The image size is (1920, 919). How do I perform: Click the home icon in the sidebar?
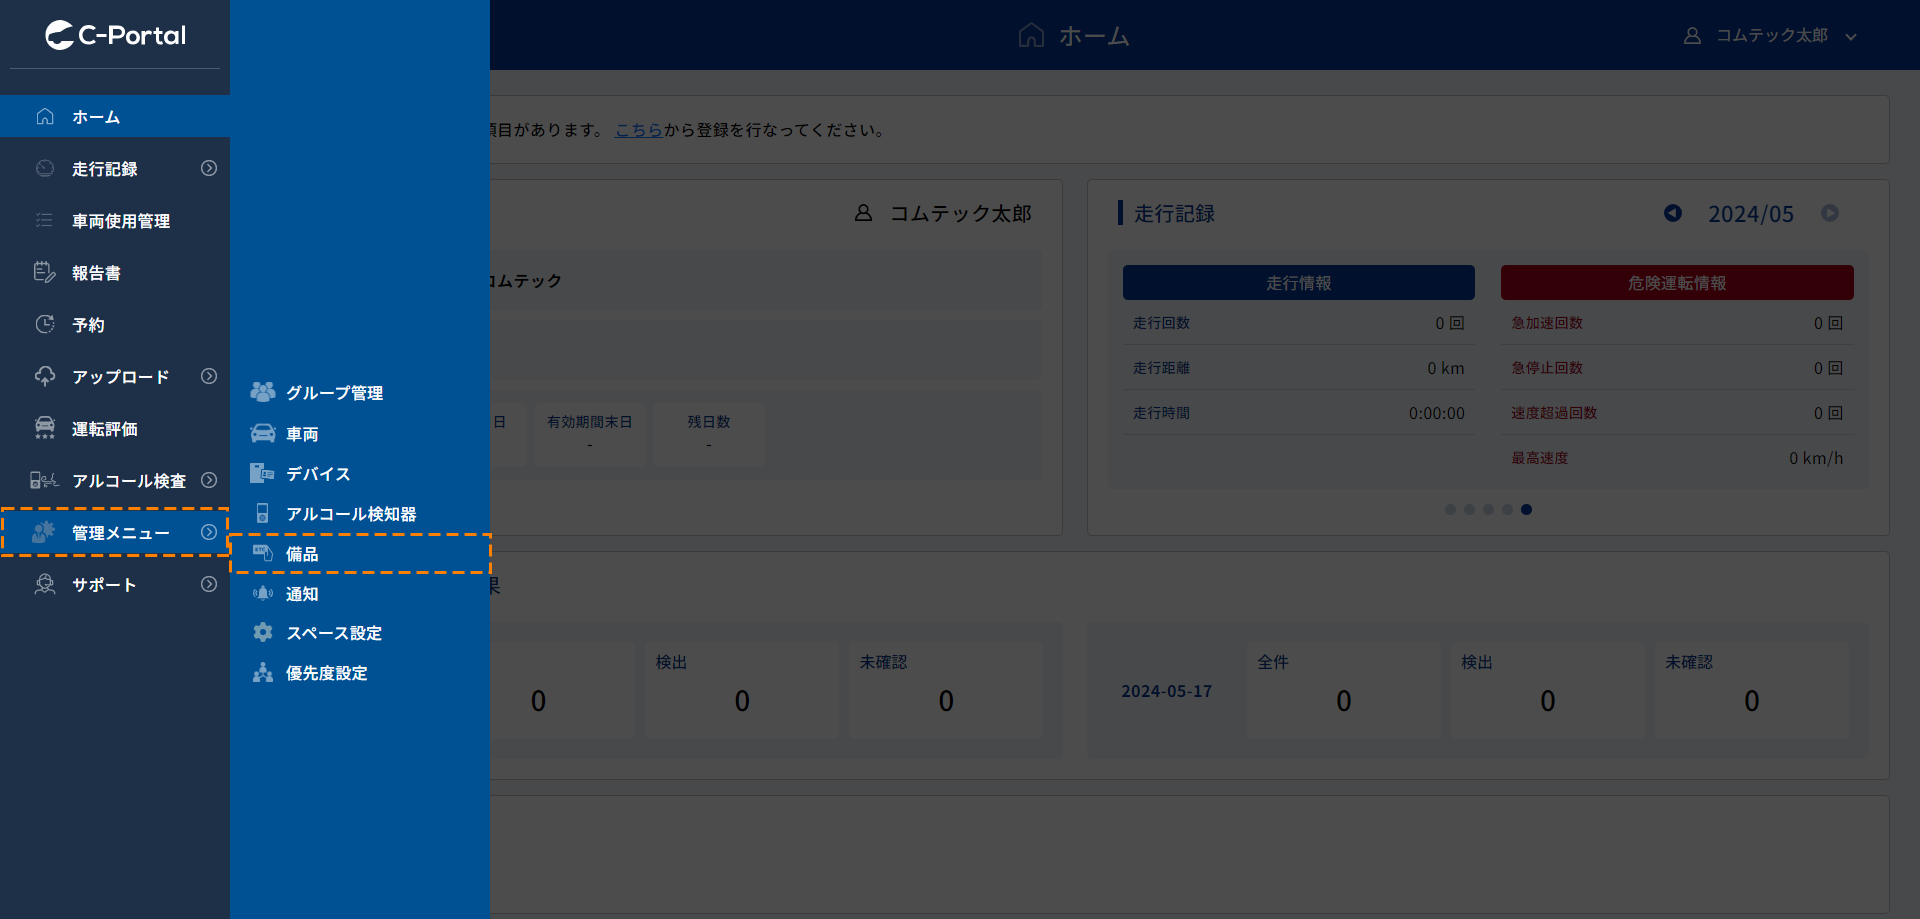tap(45, 116)
